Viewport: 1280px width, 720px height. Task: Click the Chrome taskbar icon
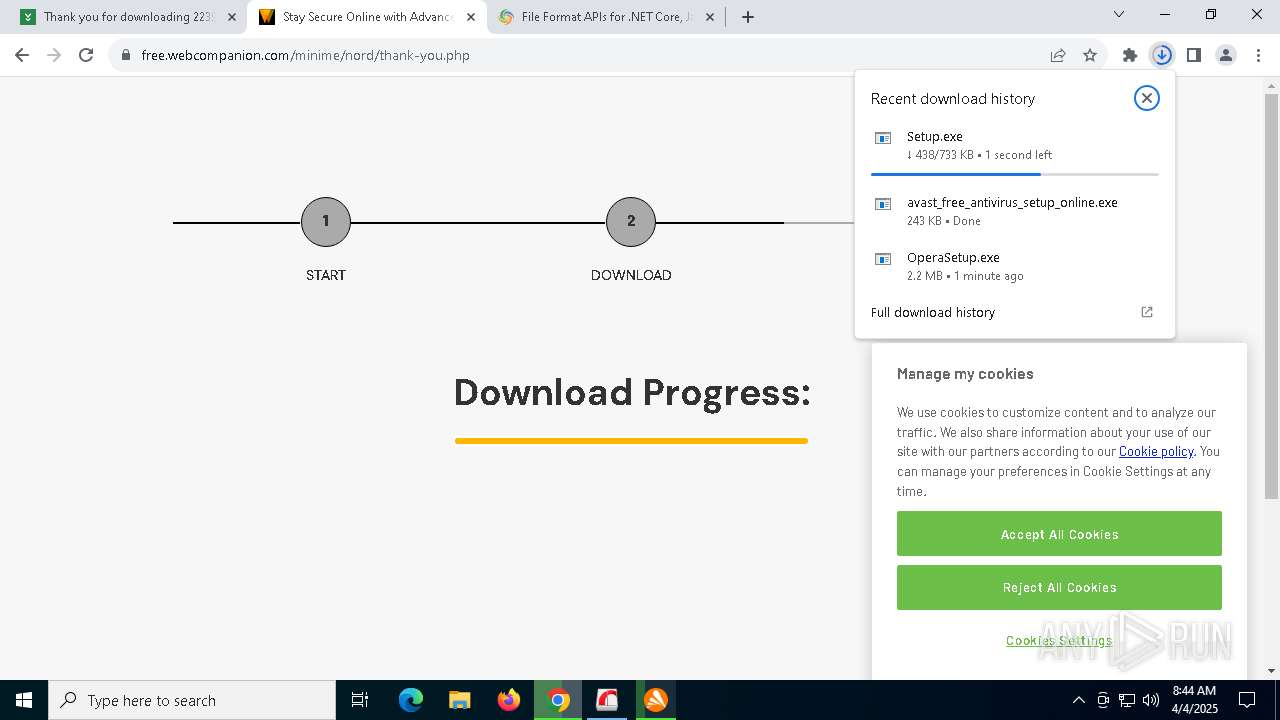(558, 700)
